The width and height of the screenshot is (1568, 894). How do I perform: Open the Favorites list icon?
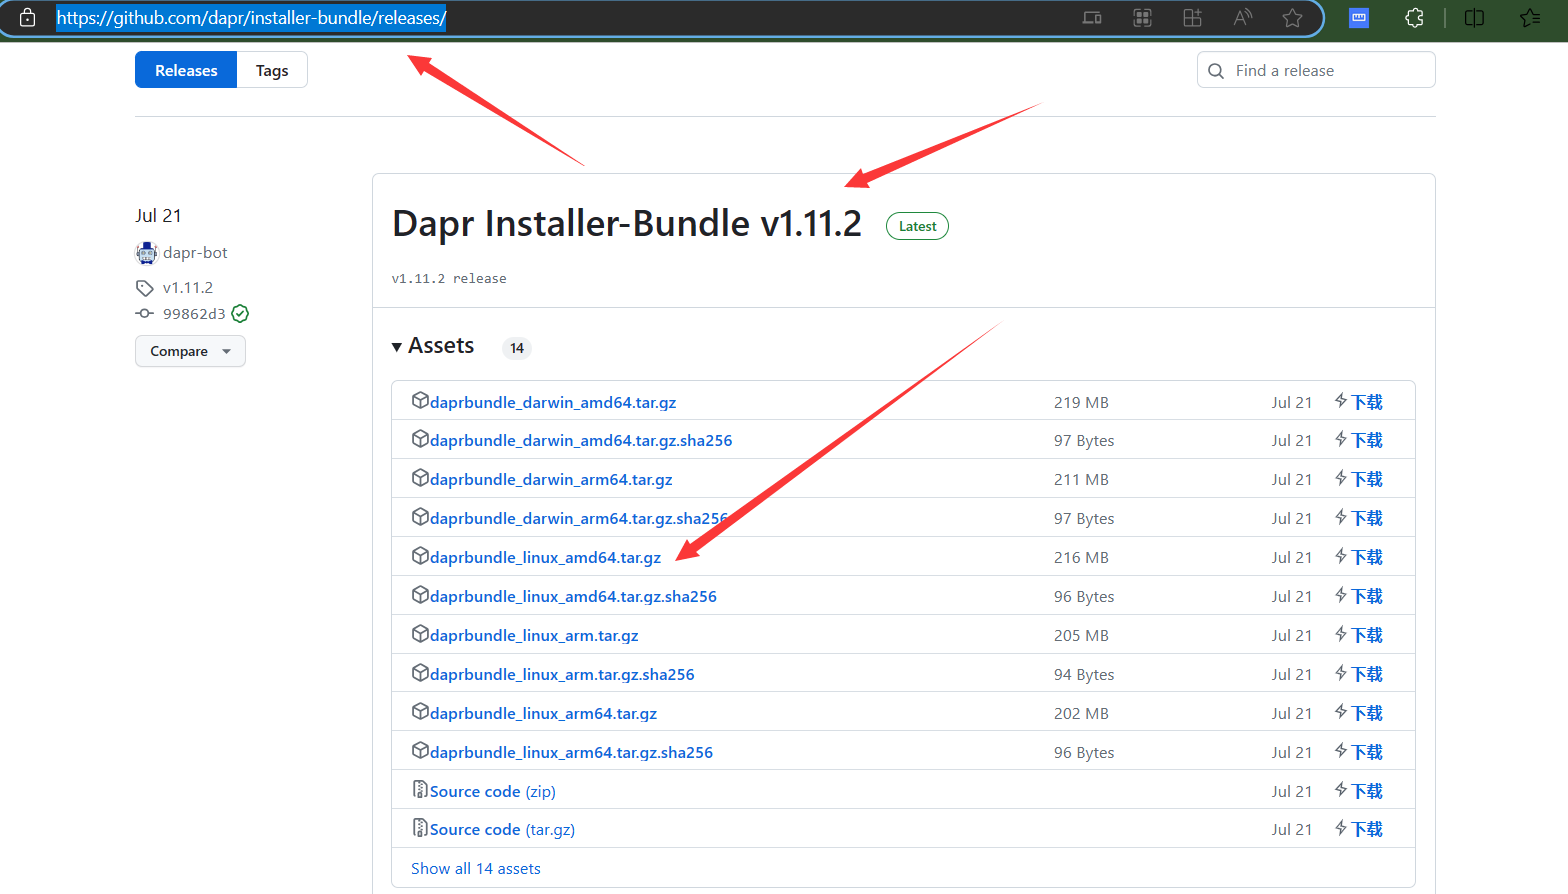pos(1530,18)
